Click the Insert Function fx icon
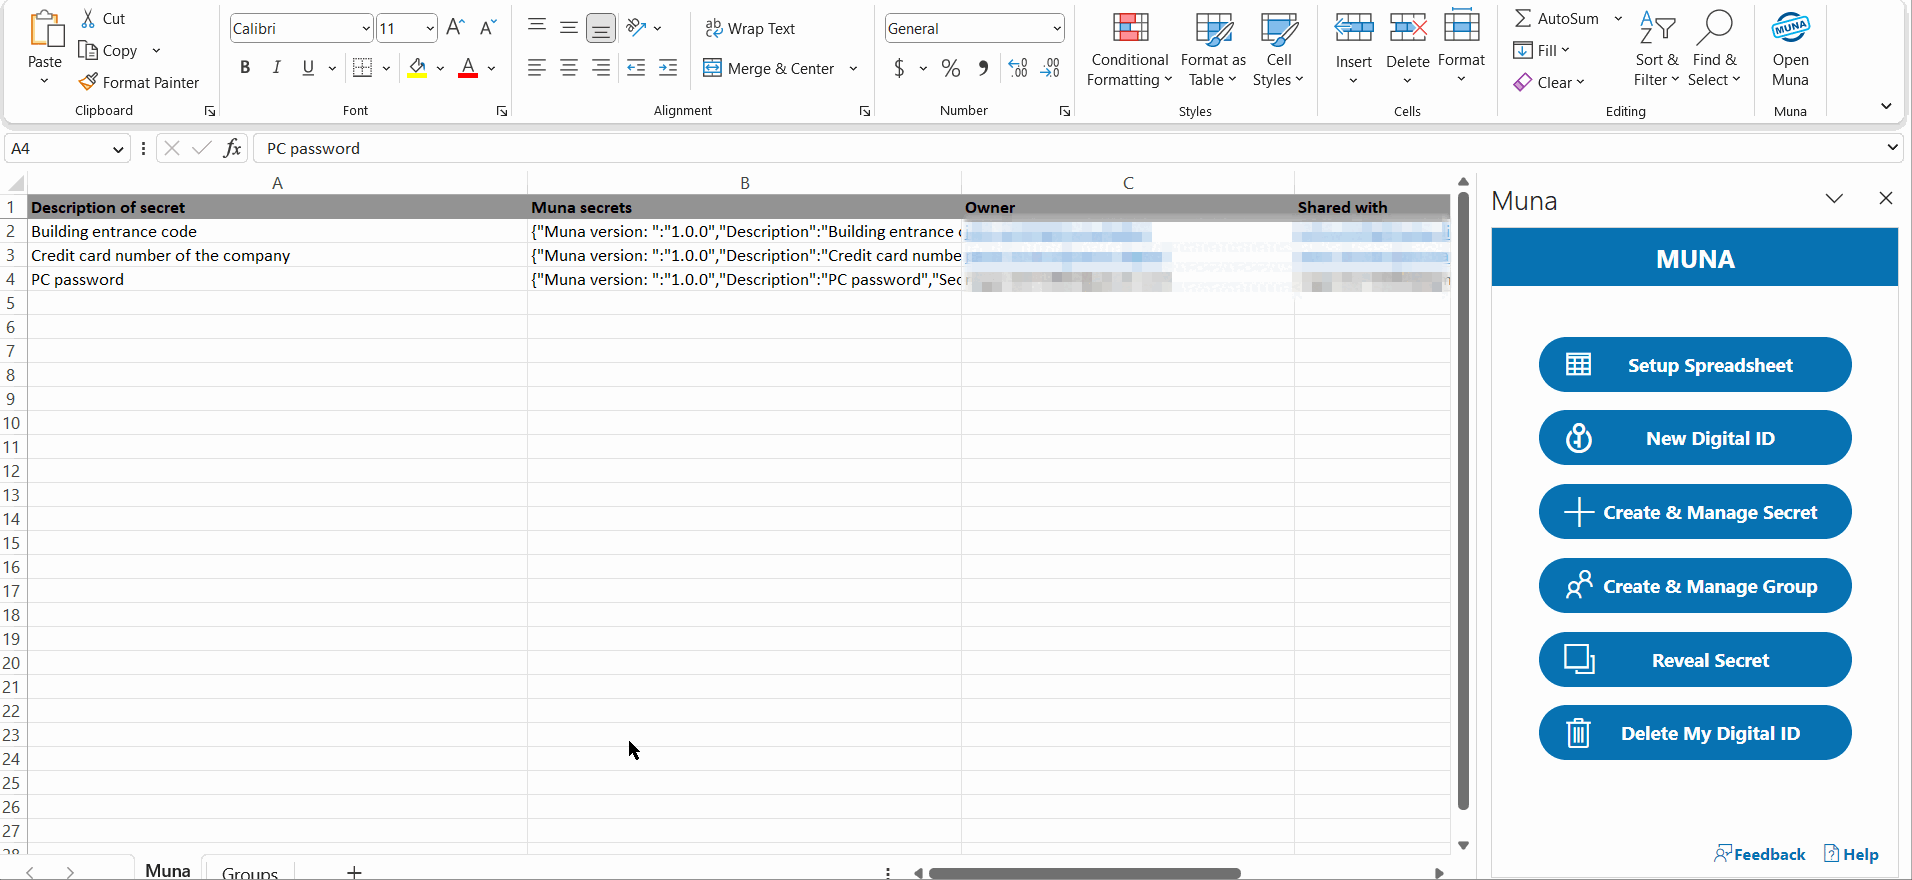Viewport: 1912px width, 880px height. pyautogui.click(x=233, y=148)
